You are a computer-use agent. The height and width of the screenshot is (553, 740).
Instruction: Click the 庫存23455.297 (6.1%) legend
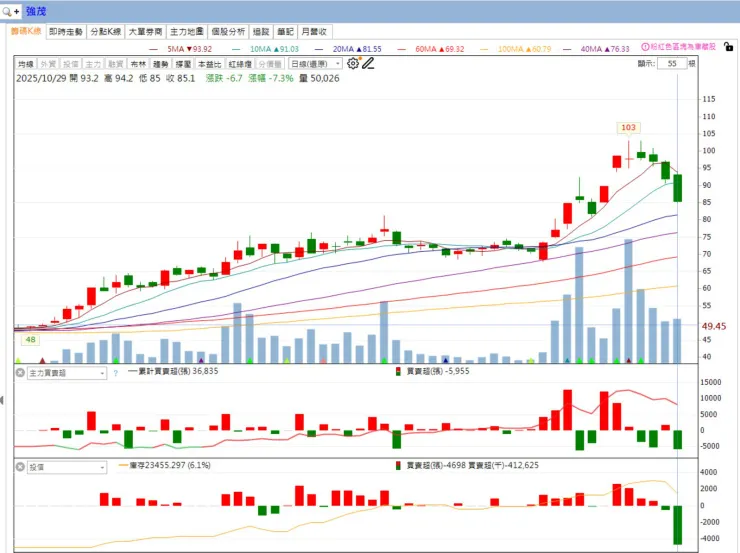coord(165,465)
